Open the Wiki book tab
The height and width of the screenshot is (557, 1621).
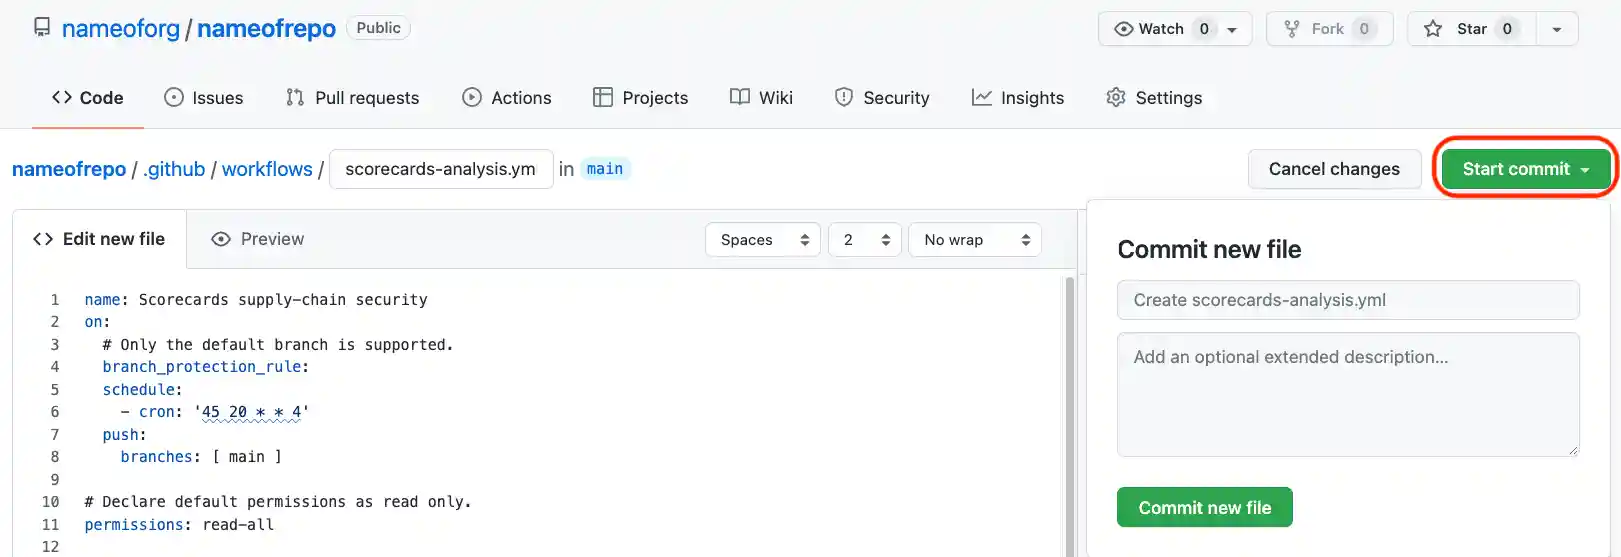pyautogui.click(x=761, y=98)
